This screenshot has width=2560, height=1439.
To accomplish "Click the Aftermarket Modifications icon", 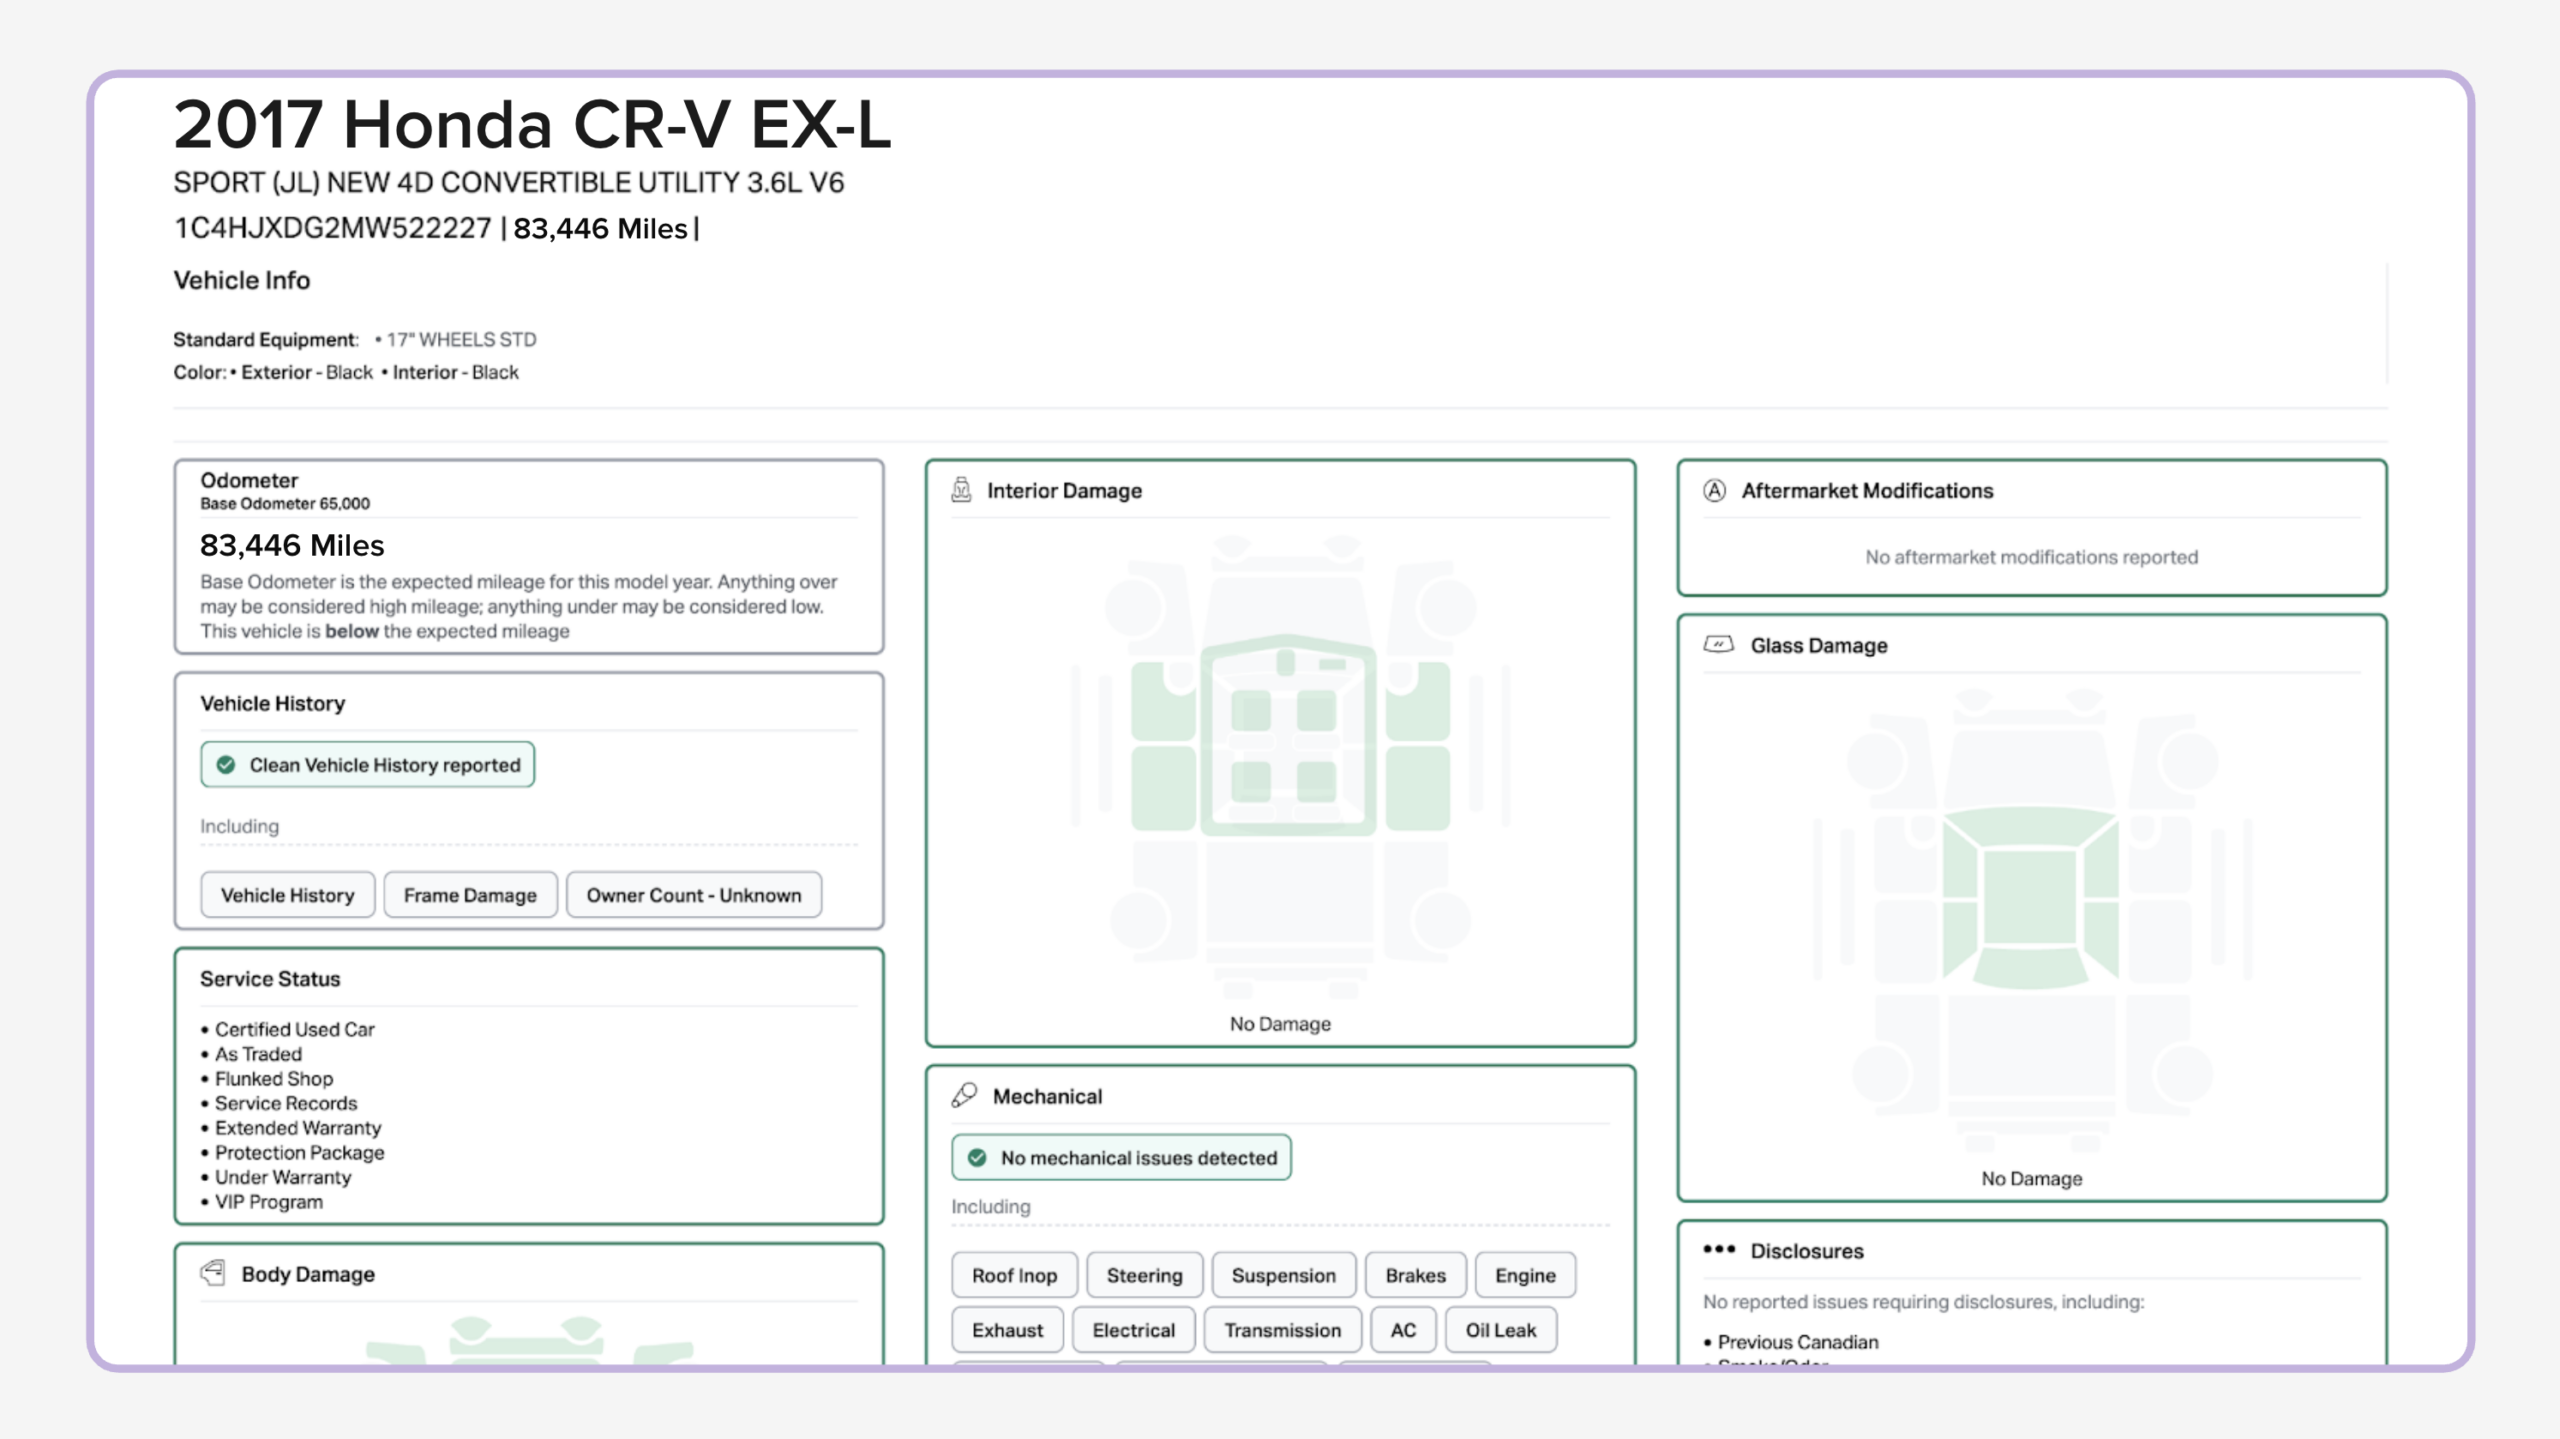I will click(1715, 490).
